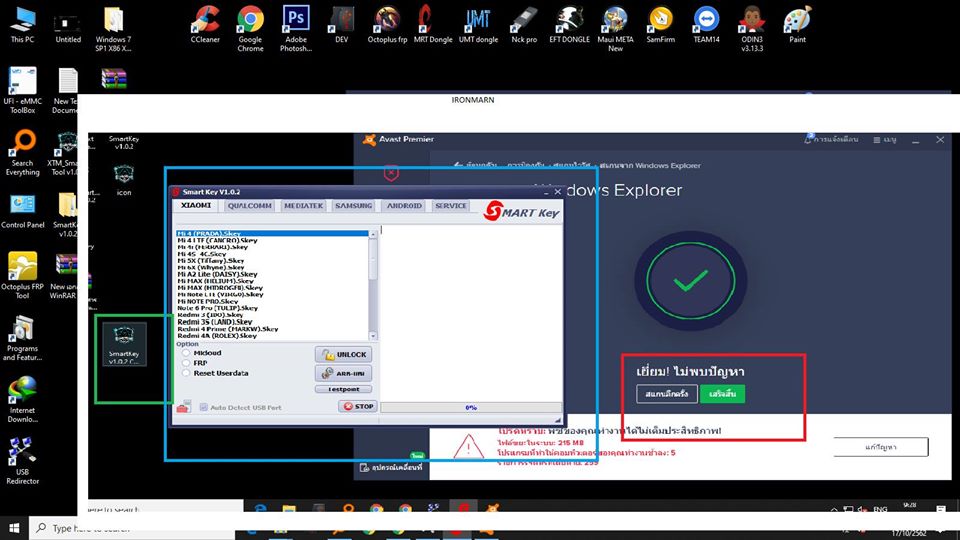Open Programs and Features shortcut
The width and height of the screenshot is (960, 540).
coord(22,338)
